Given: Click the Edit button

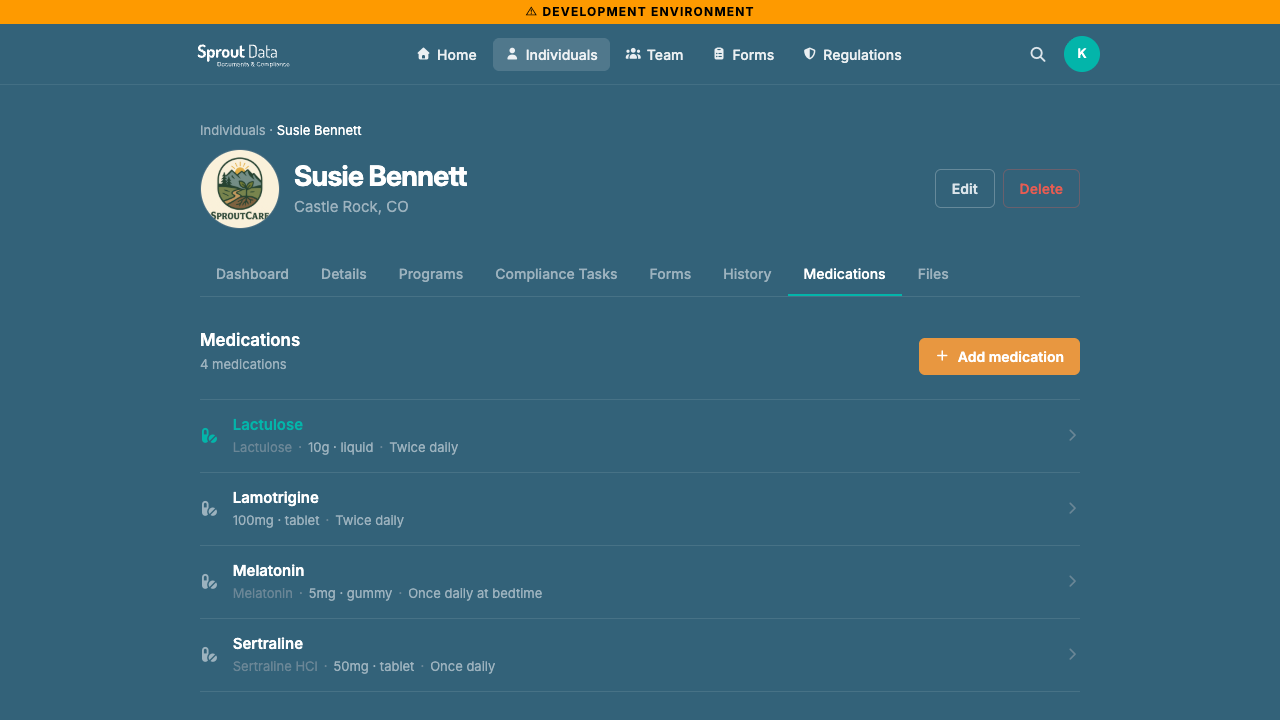Looking at the screenshot, I should coord(965,189).
